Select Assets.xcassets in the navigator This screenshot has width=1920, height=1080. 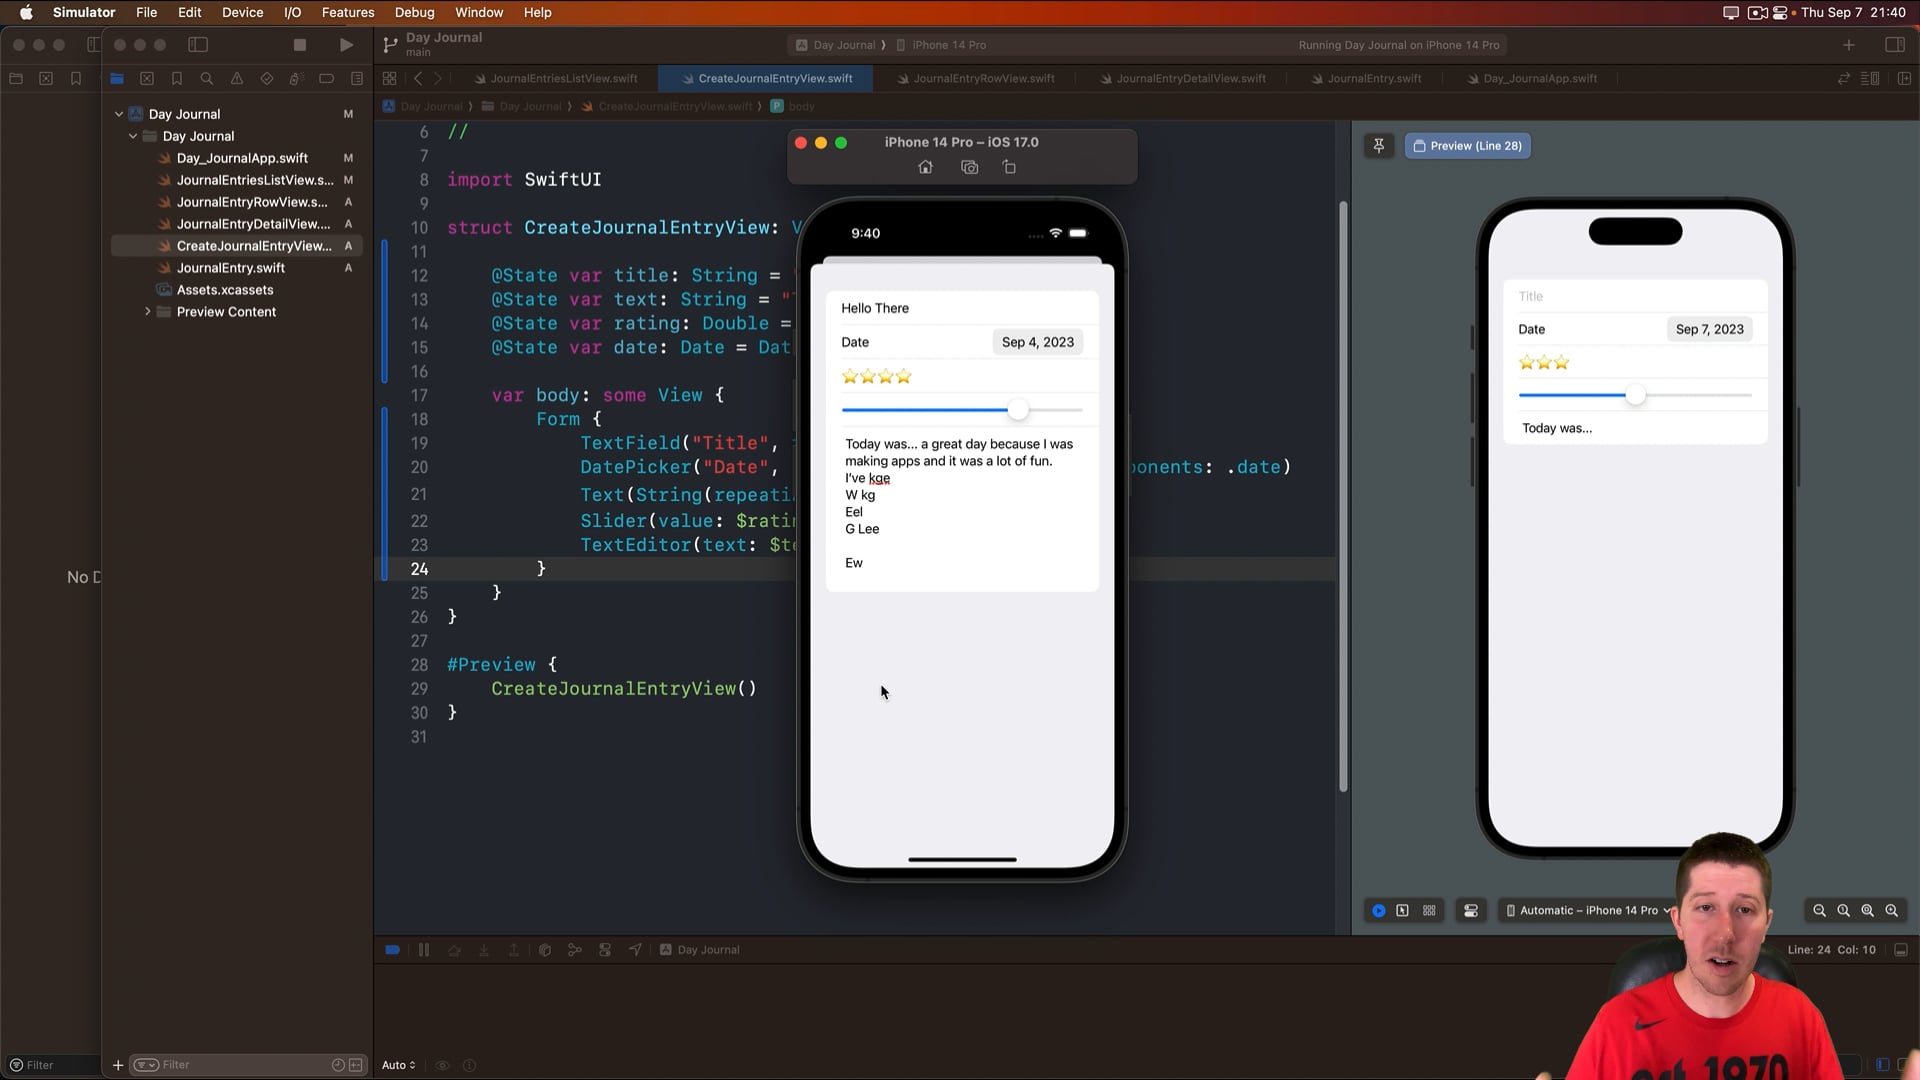[x=225, y=290]
